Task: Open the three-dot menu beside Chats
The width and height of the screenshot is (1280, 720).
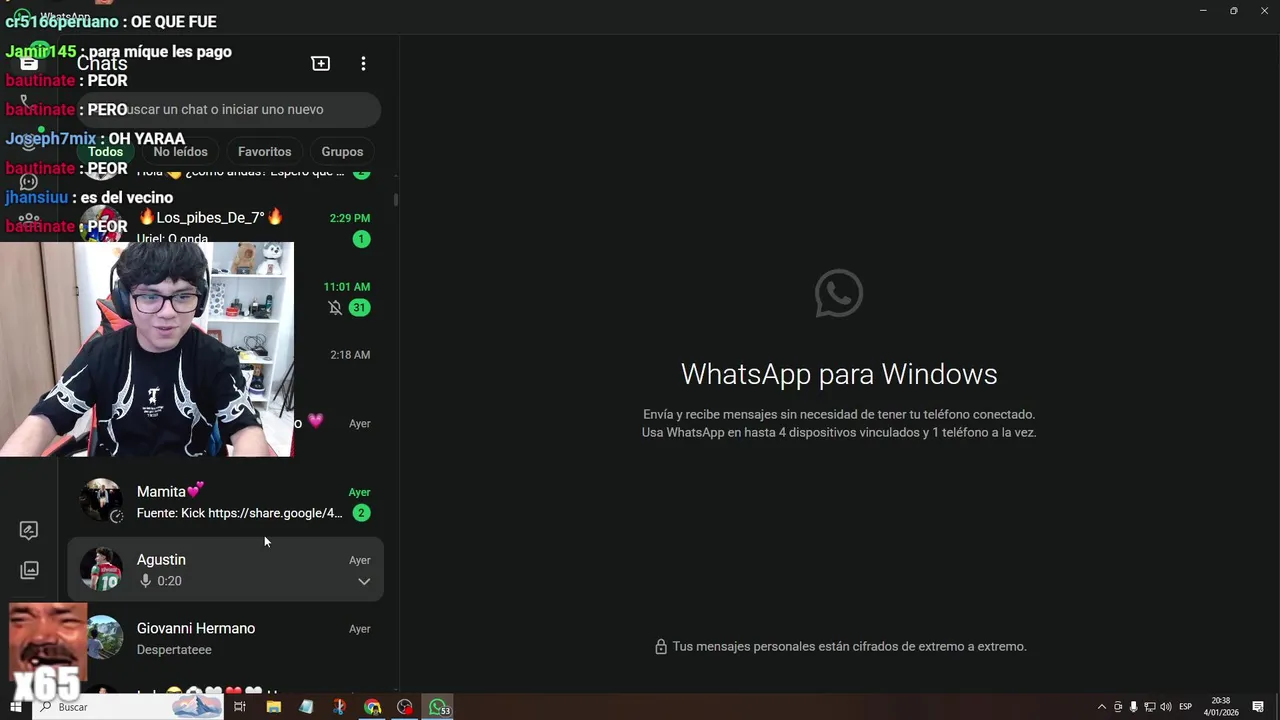Action: point(363,63)
